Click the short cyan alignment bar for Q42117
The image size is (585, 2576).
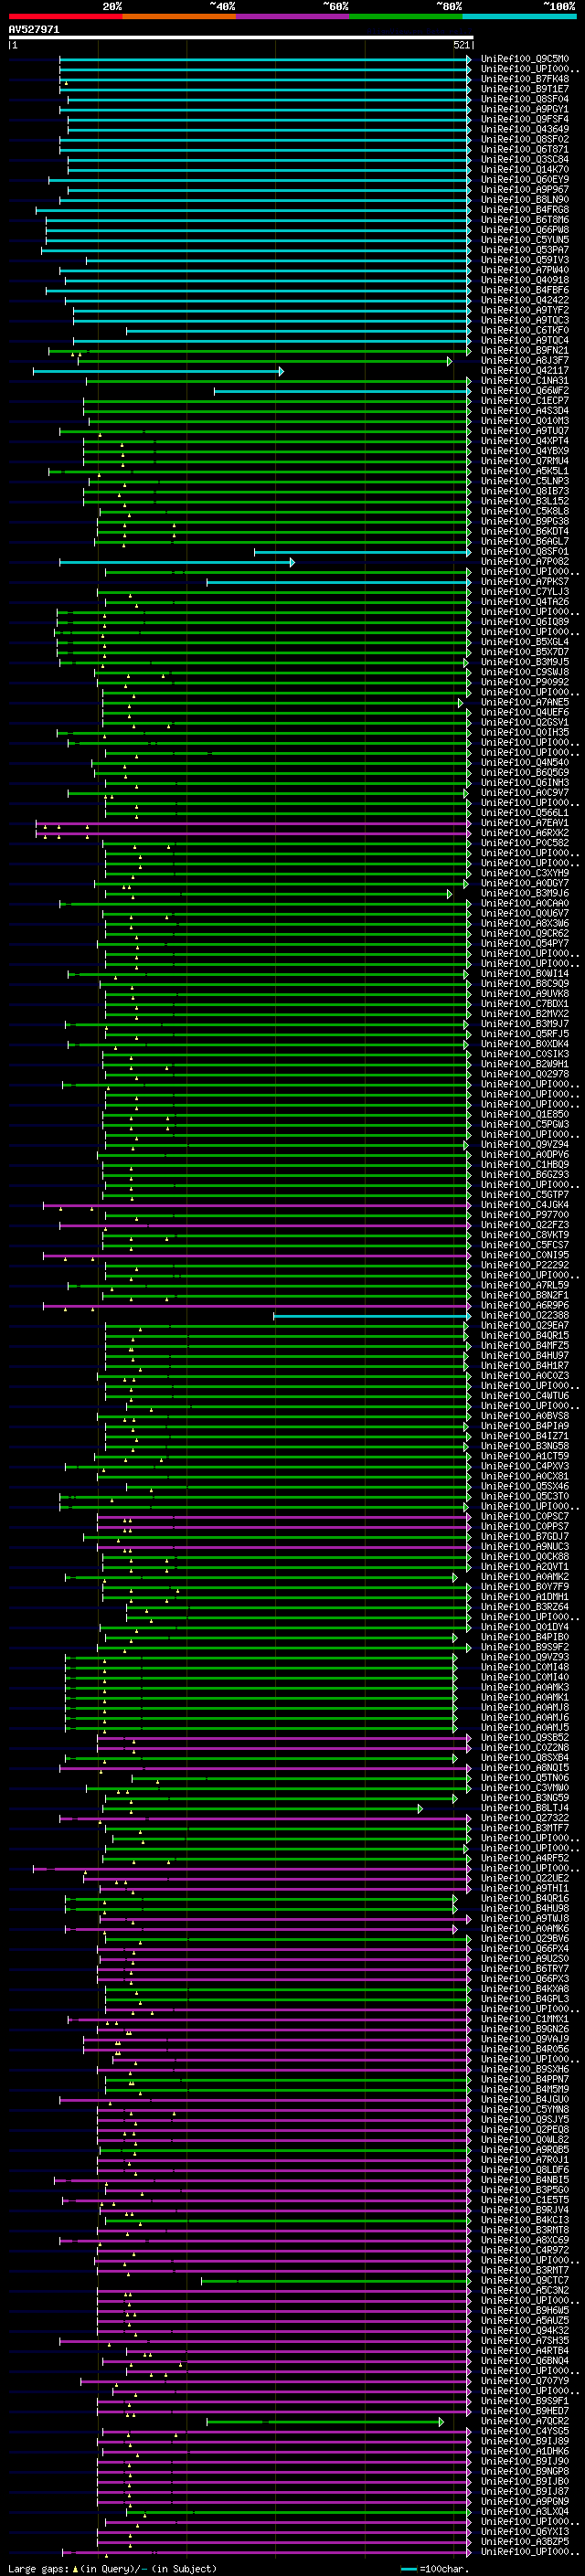pyautogui.click(x=158, y=372)
